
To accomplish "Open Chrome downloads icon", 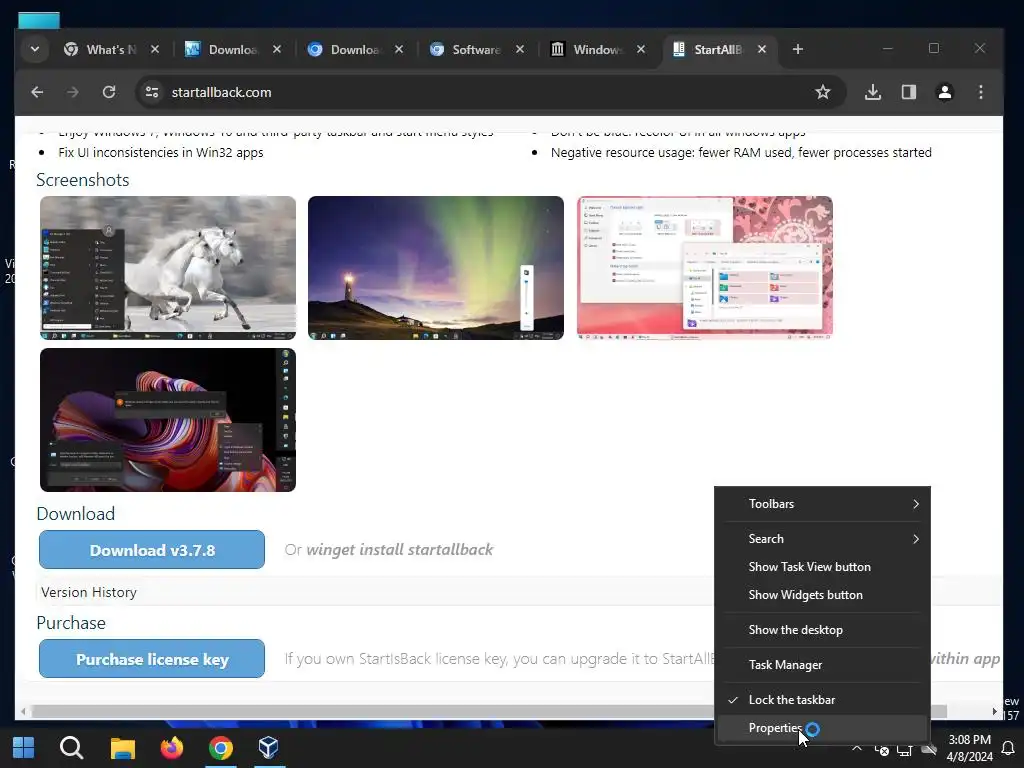I will point(873,92).
